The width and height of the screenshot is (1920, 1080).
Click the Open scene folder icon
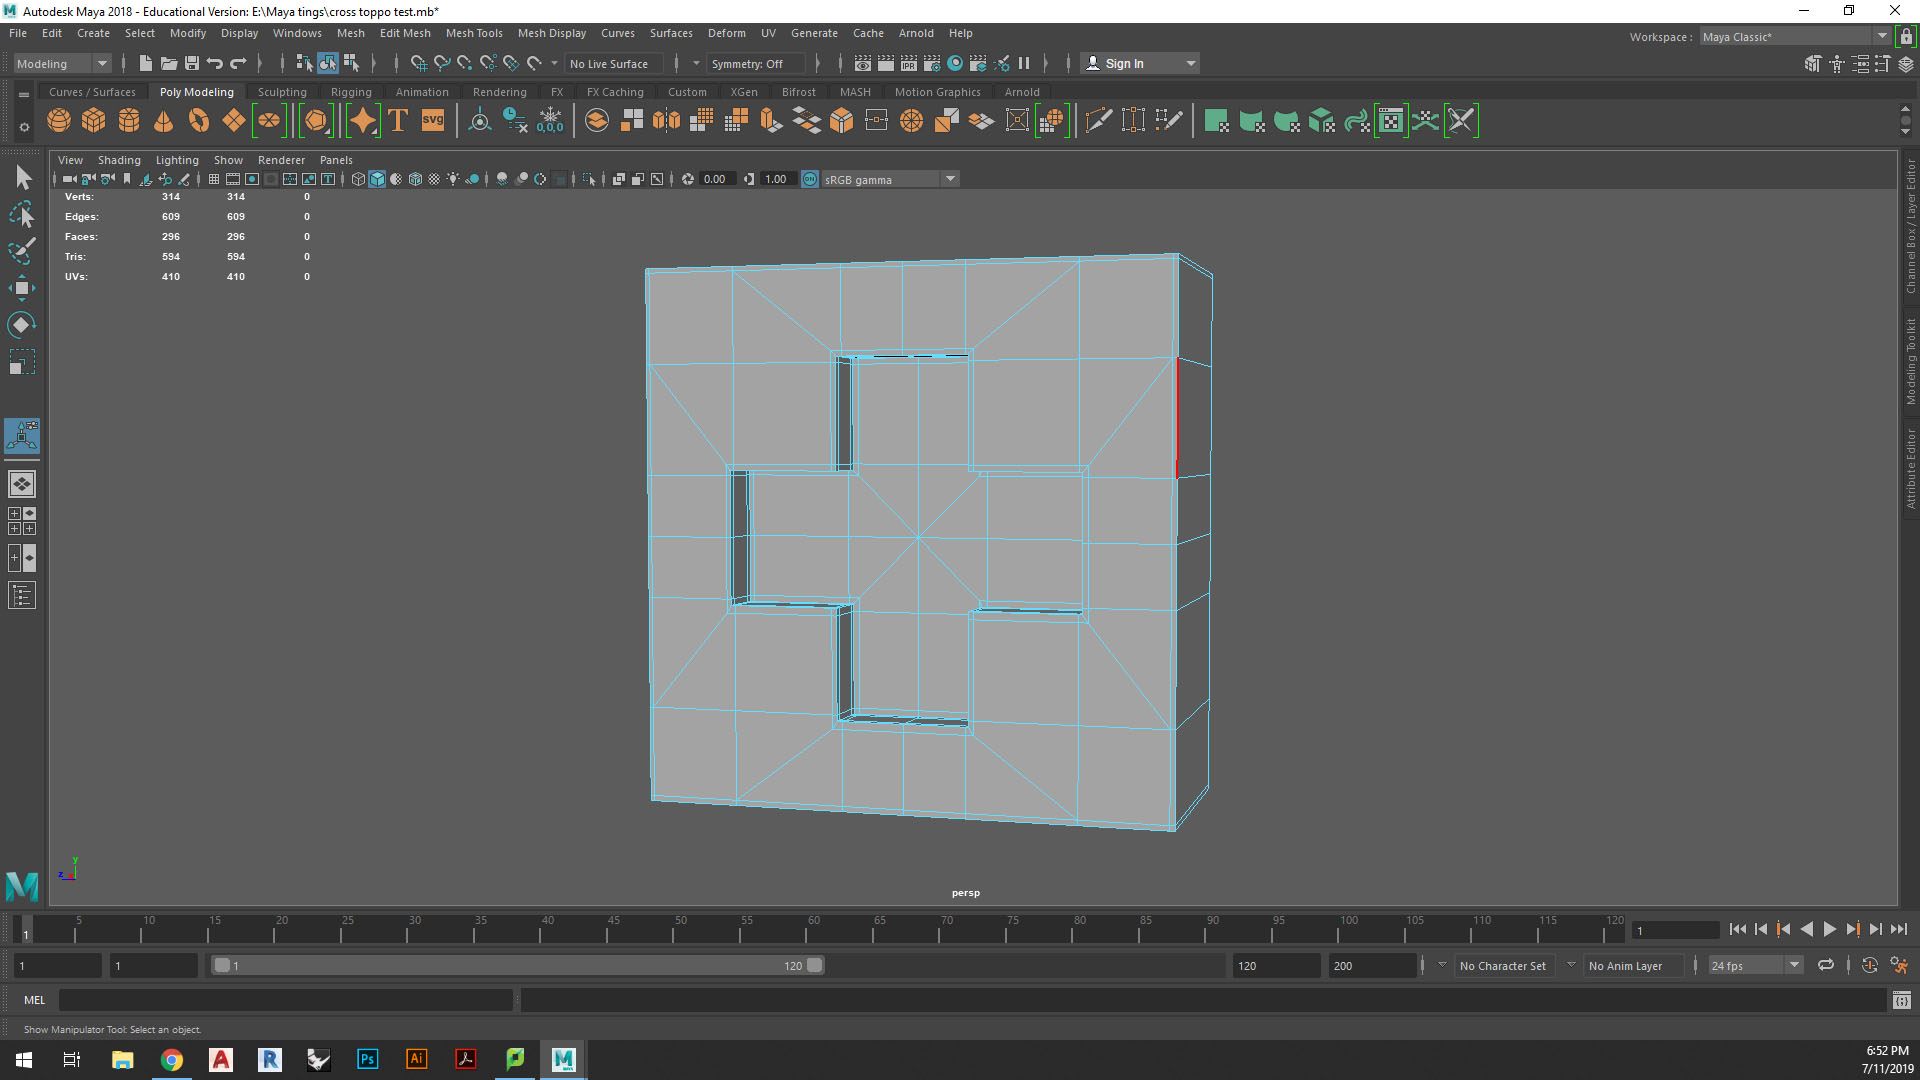point(169,63)
